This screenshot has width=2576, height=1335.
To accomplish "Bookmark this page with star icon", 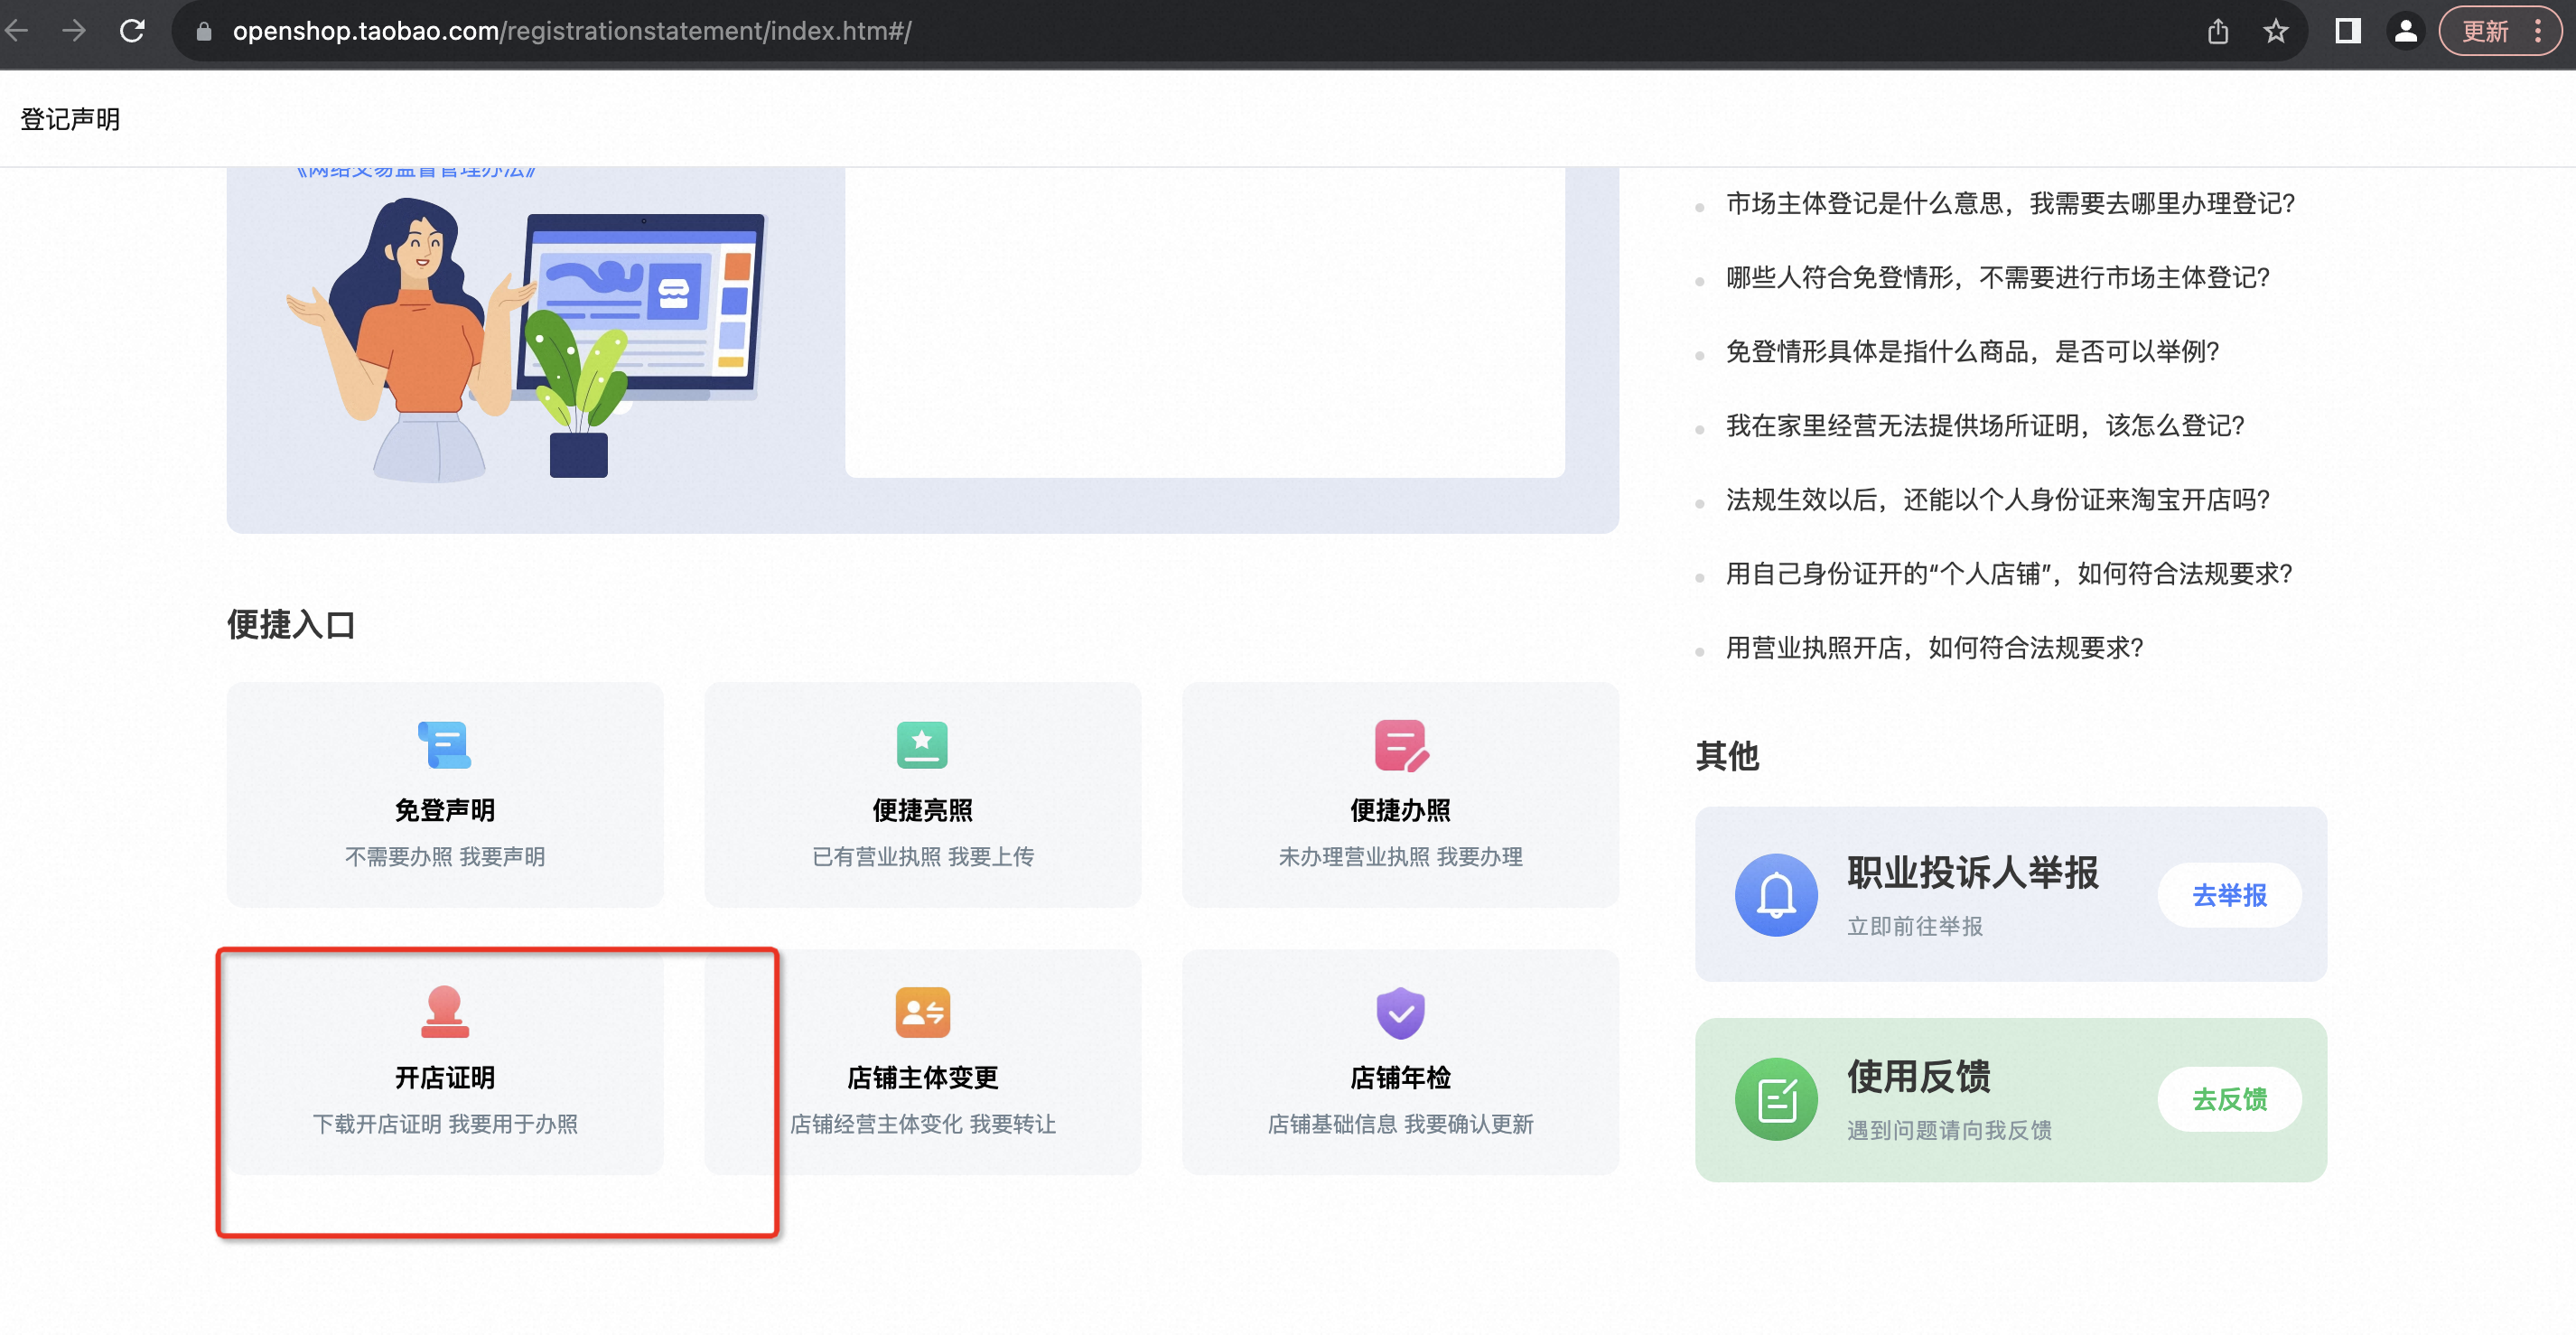I will pos(2276,32).
